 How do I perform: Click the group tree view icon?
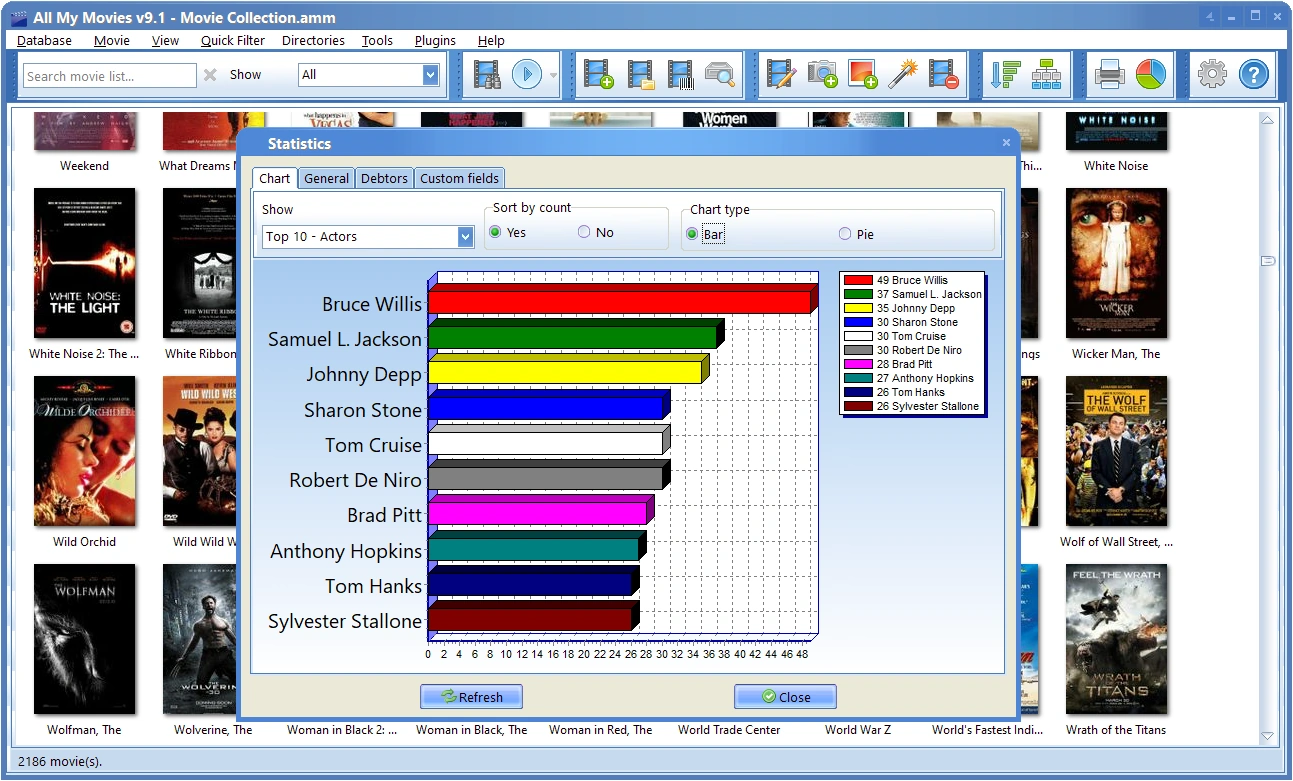click(x=1046, y=75)
